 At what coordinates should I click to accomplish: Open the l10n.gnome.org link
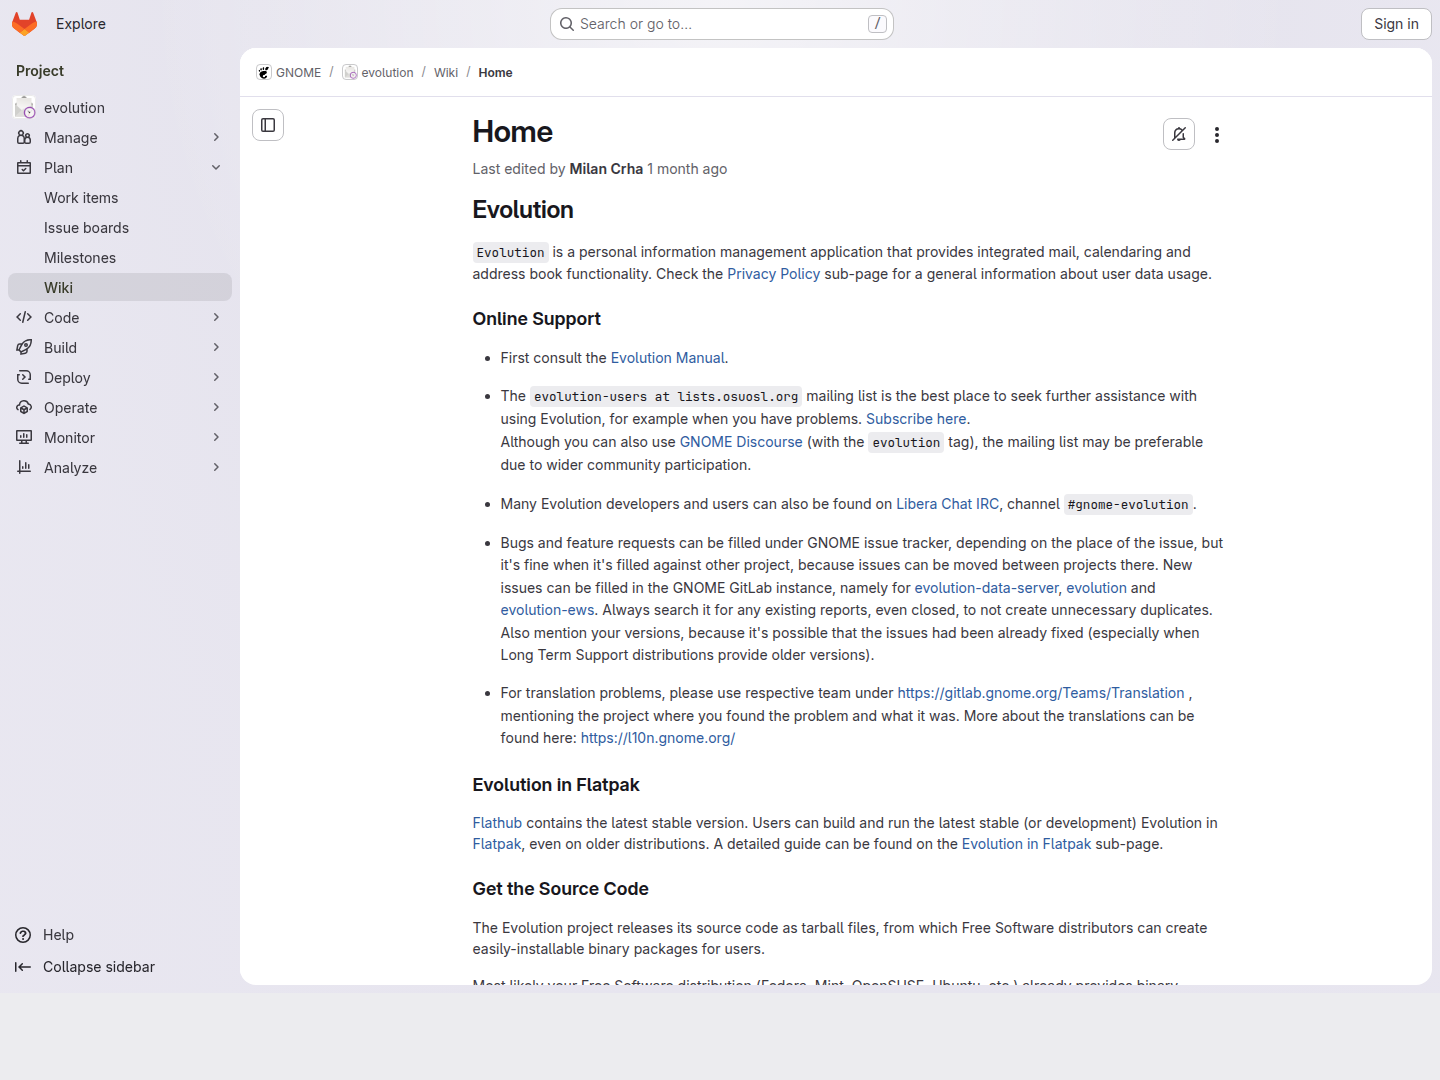pos(658,738)
